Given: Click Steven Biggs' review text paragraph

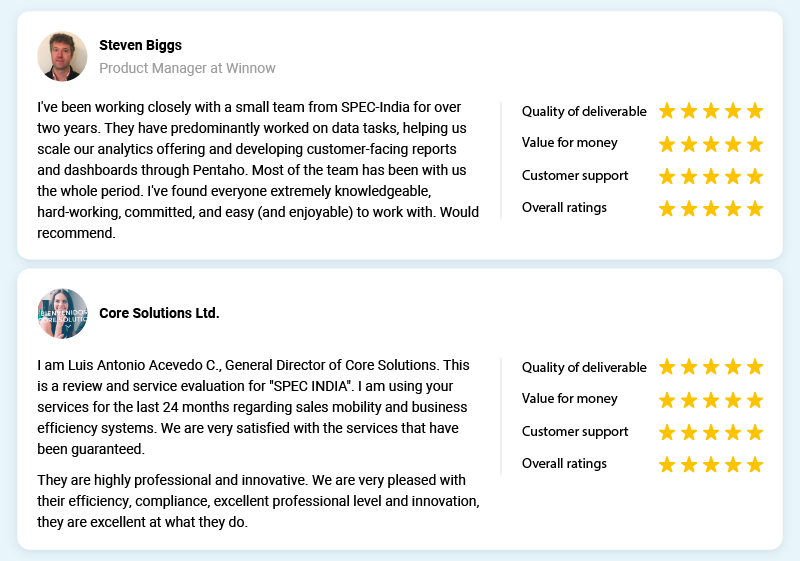Looking at the screenshot, I should click(258, 170).
